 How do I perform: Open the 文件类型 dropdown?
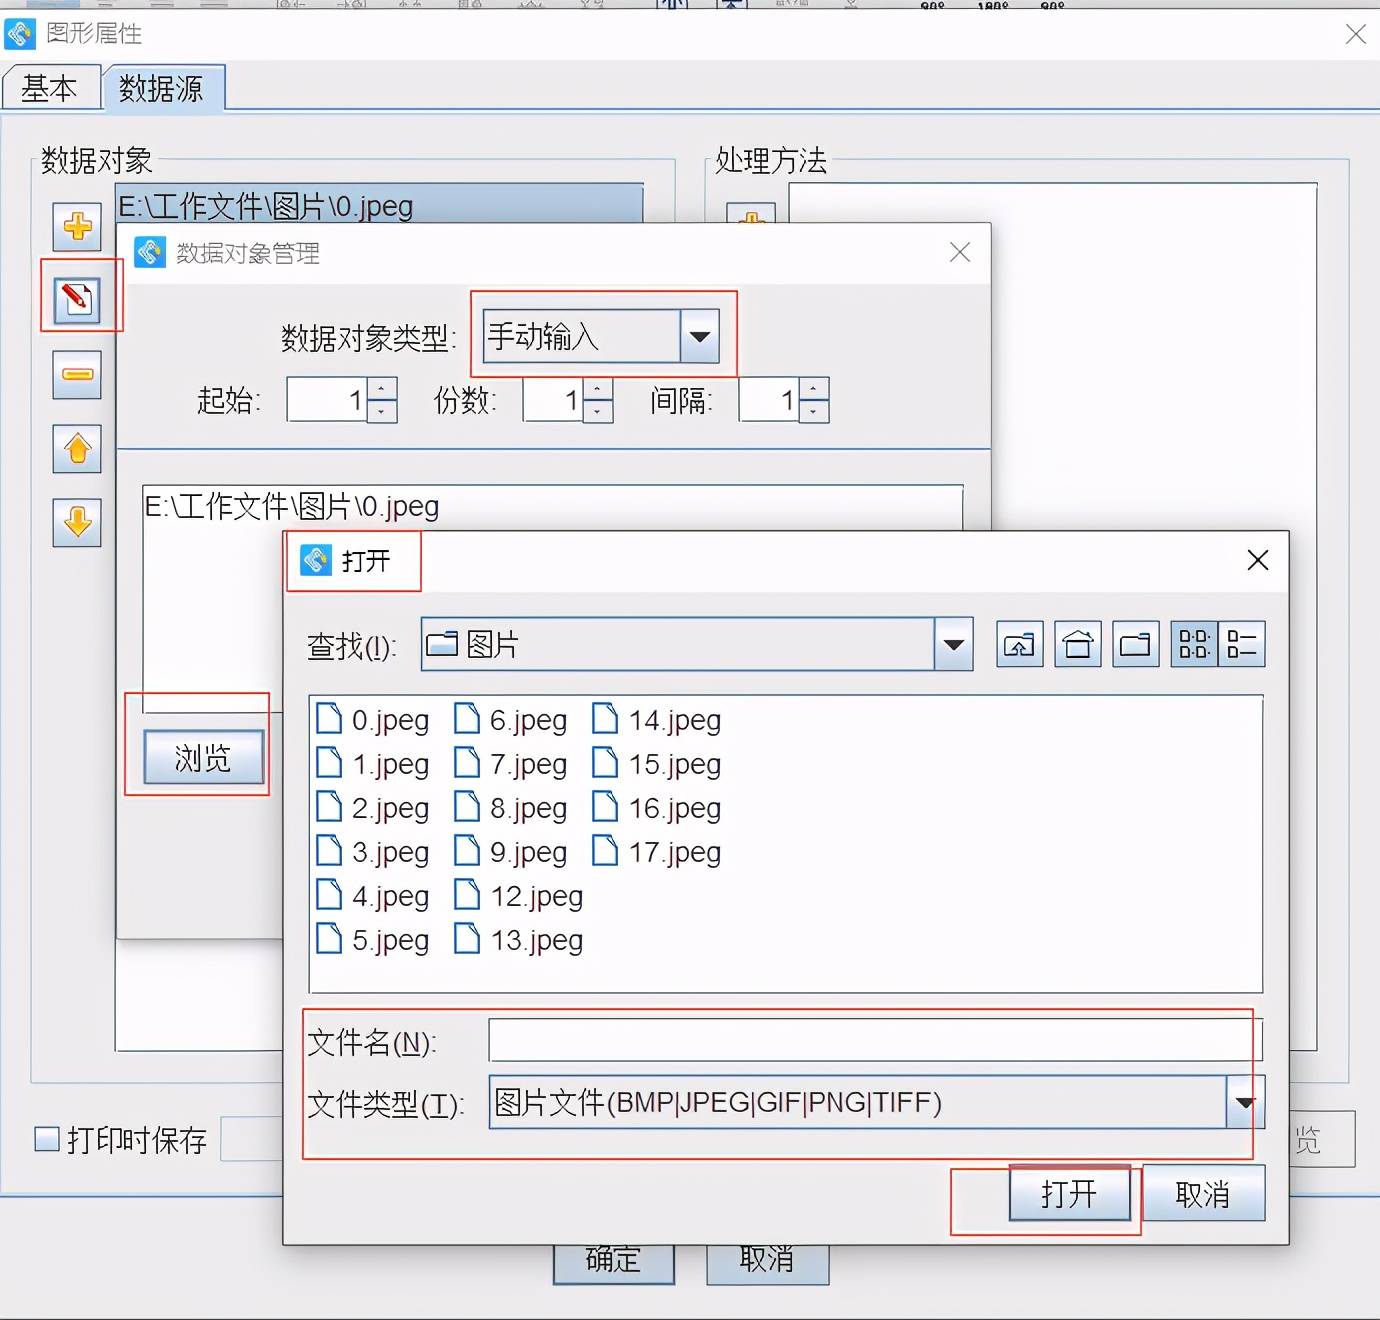(x=1245, y=1102)
